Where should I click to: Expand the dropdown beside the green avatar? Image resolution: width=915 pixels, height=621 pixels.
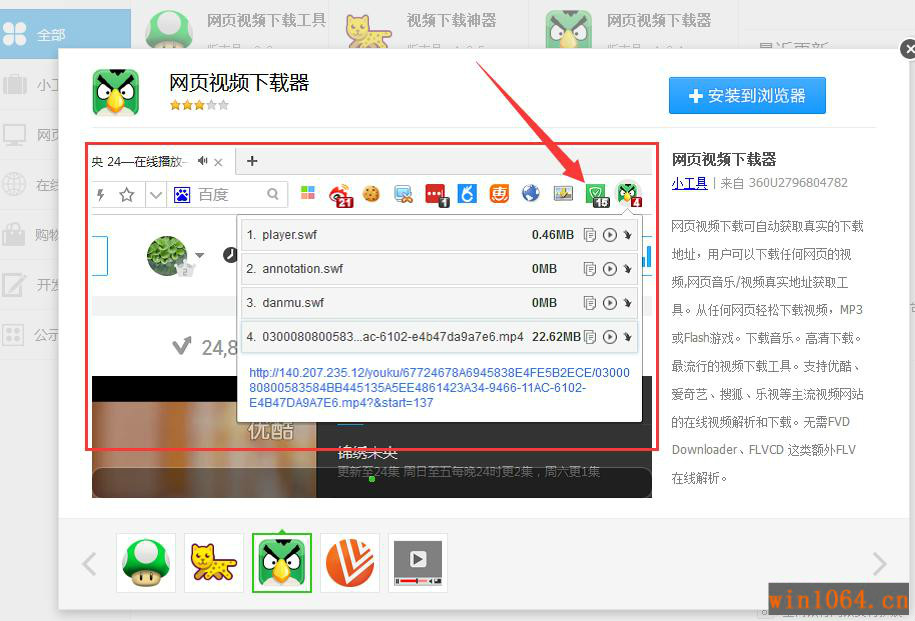click(x=200, y=255)
